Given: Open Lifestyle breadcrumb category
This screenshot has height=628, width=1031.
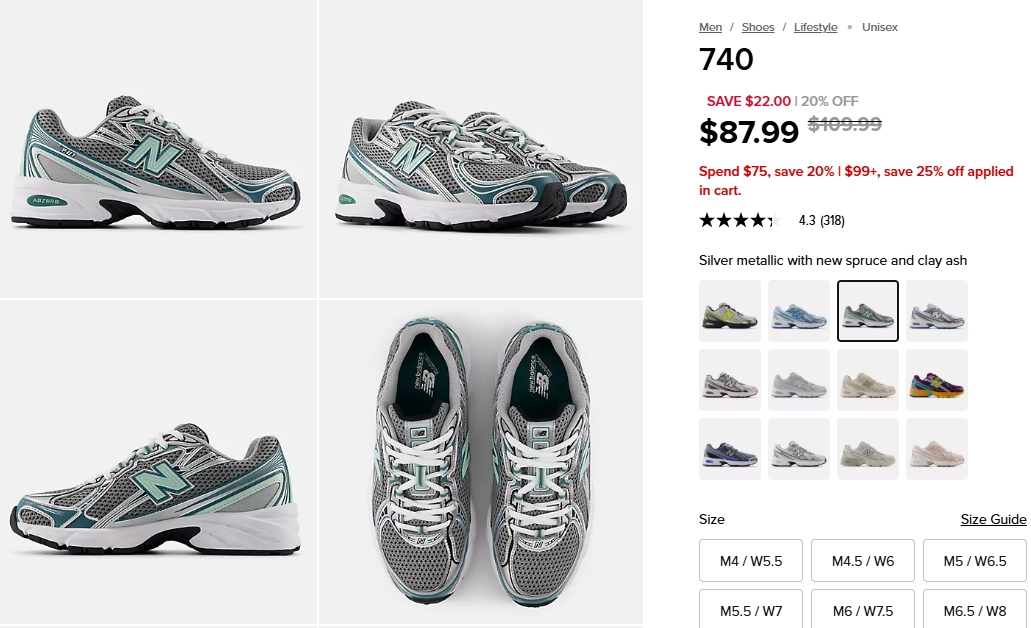Looking at the screenshot, I should [x=815, y=27].
